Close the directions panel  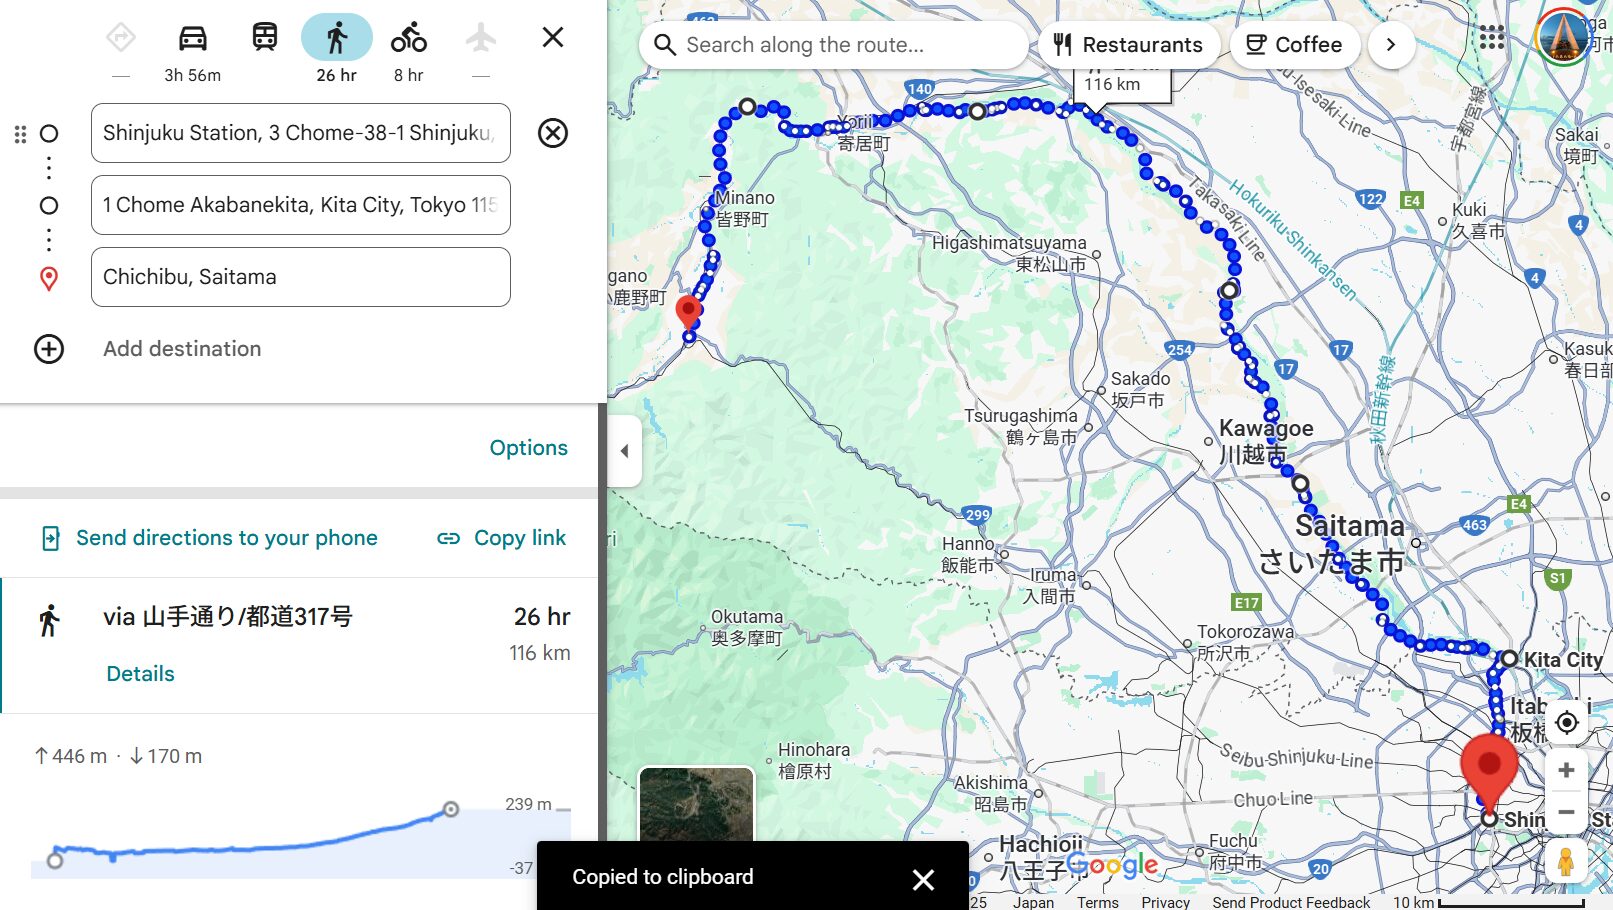pyautogui.click(x=552, y=38)
